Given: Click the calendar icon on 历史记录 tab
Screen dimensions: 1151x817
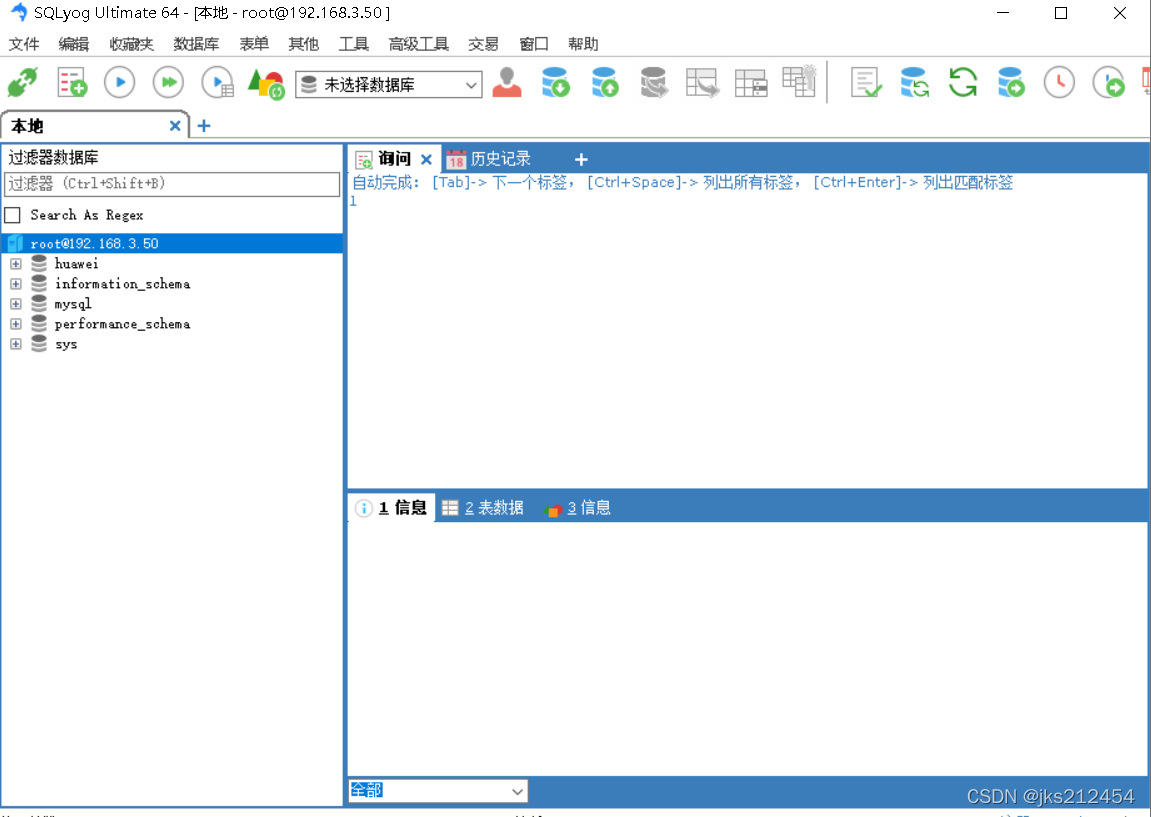Looking at the screenshot, I should (x=456, y=159).
